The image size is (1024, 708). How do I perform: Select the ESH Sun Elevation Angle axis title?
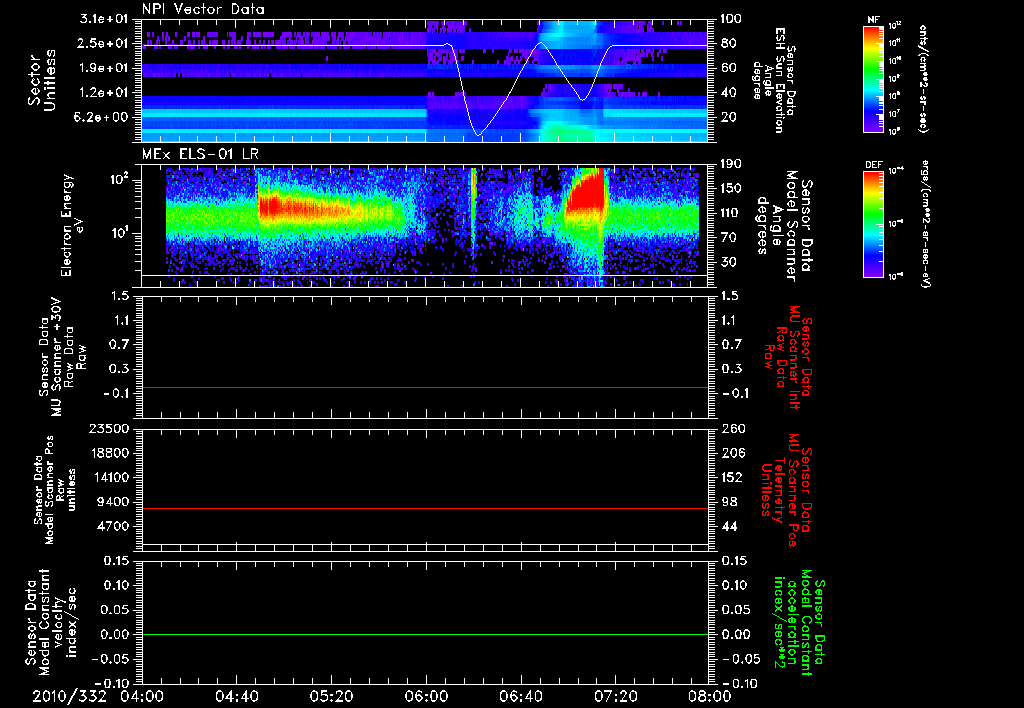tap(774, 80)
